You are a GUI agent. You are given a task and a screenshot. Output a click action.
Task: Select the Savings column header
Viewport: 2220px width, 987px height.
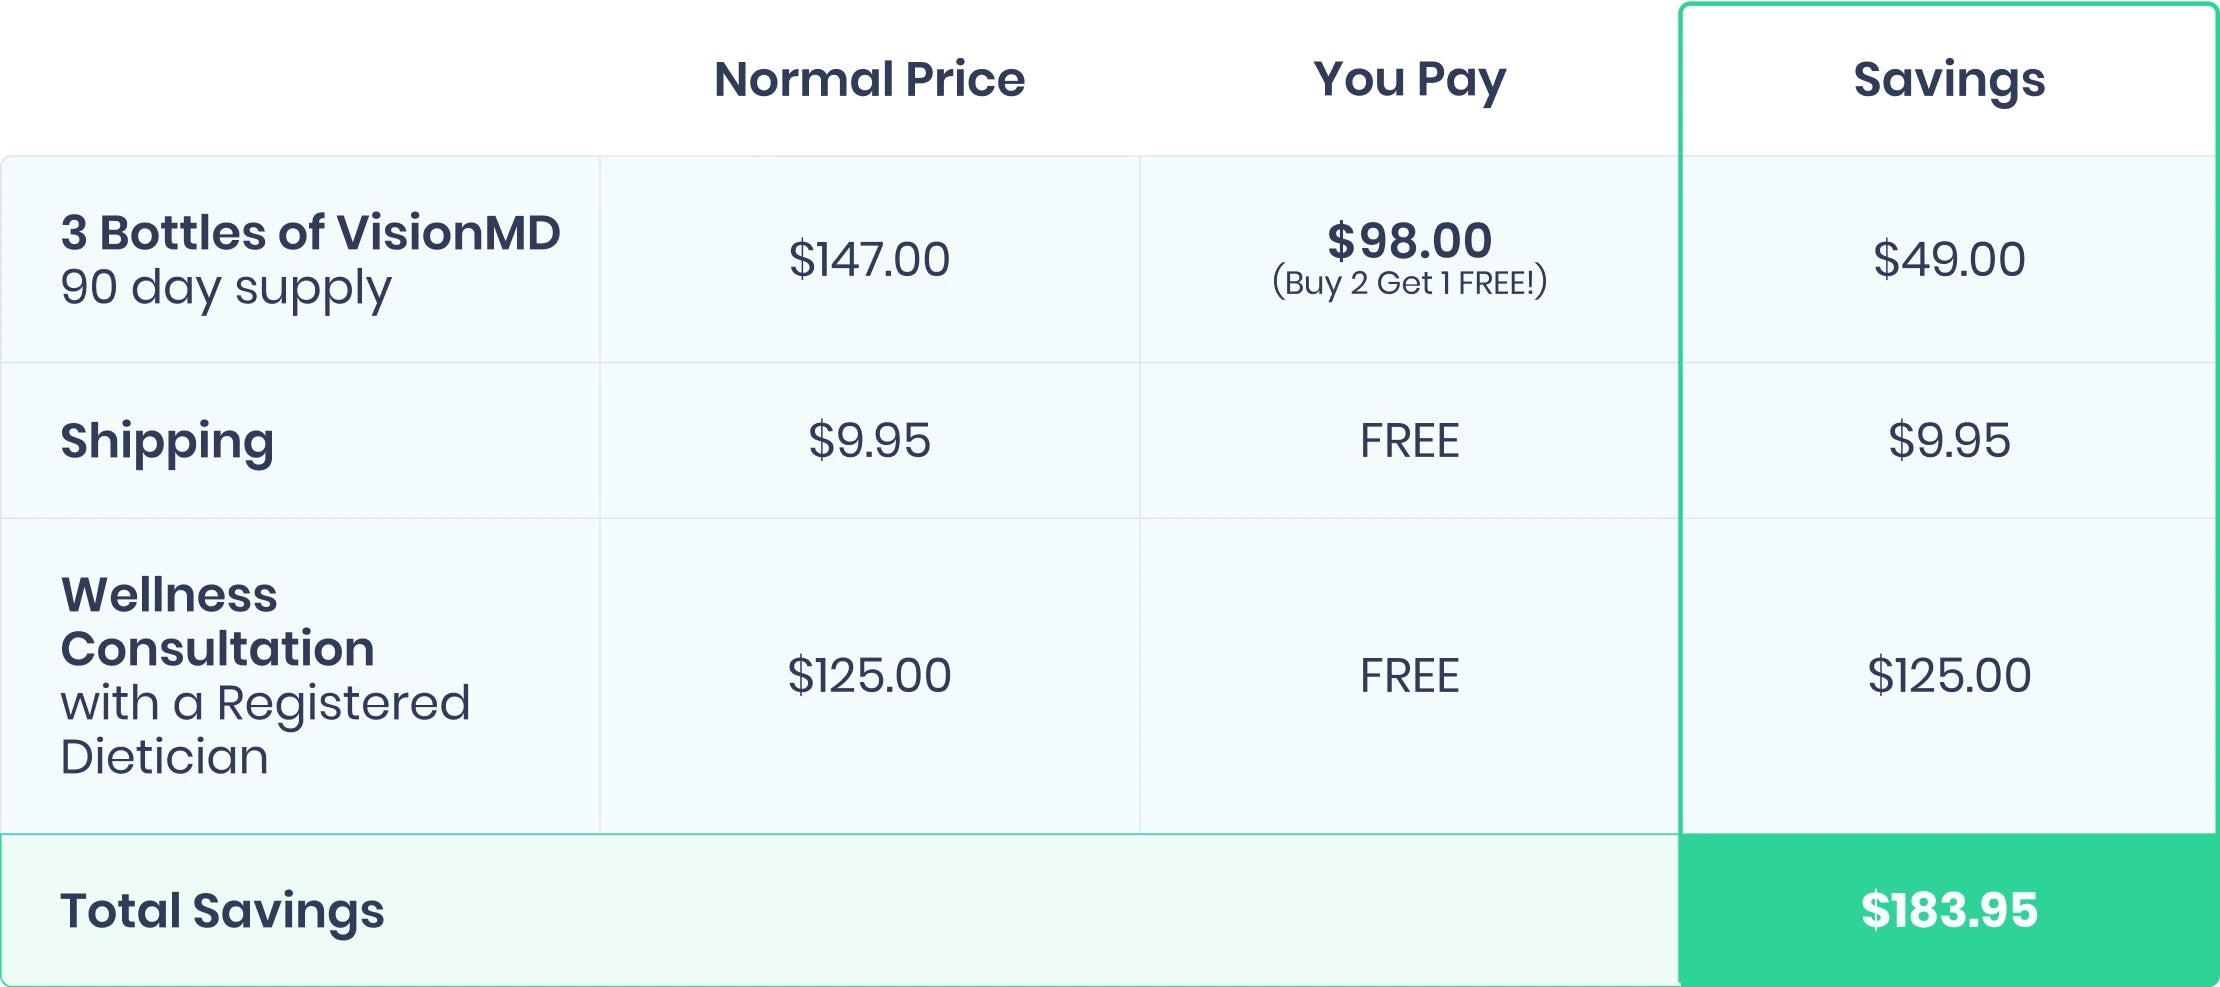coord(1949,79)
